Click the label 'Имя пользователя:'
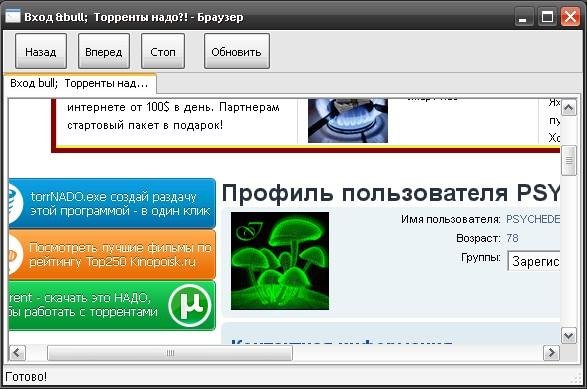The width and height of the screenshot is (587, 389). click(451, 219)
